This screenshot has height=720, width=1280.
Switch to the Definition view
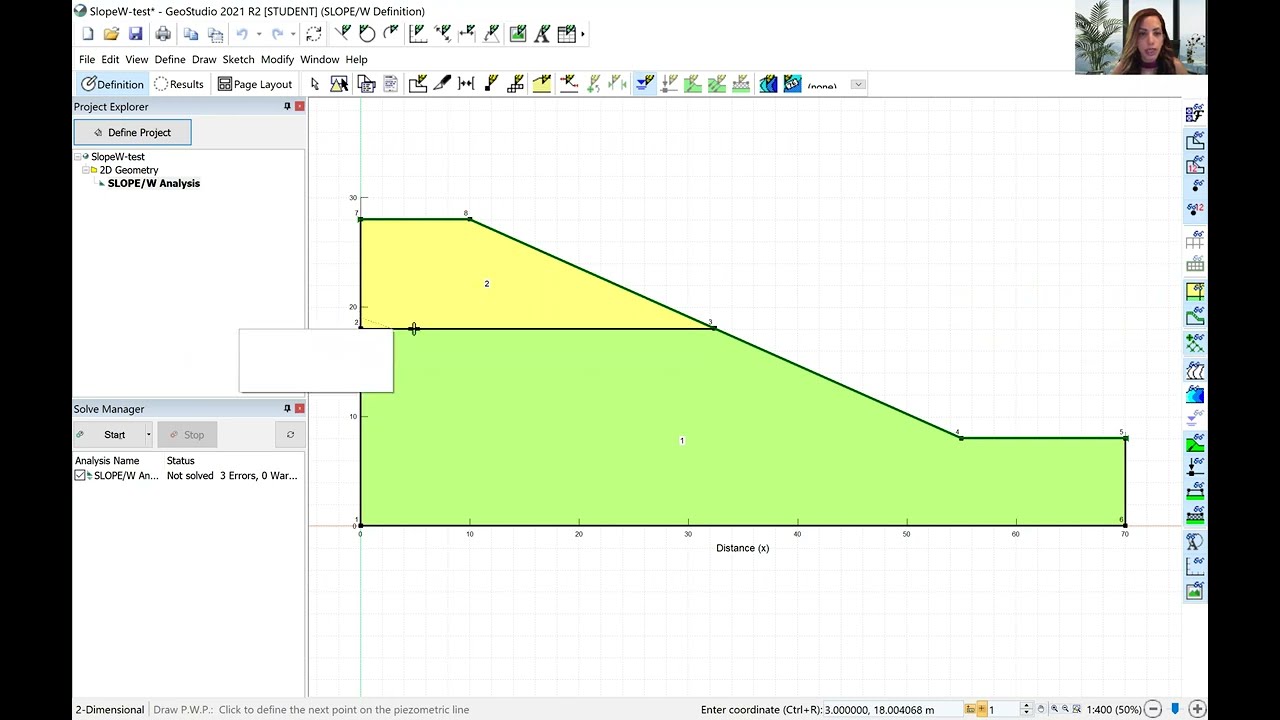tap(113, 84)
